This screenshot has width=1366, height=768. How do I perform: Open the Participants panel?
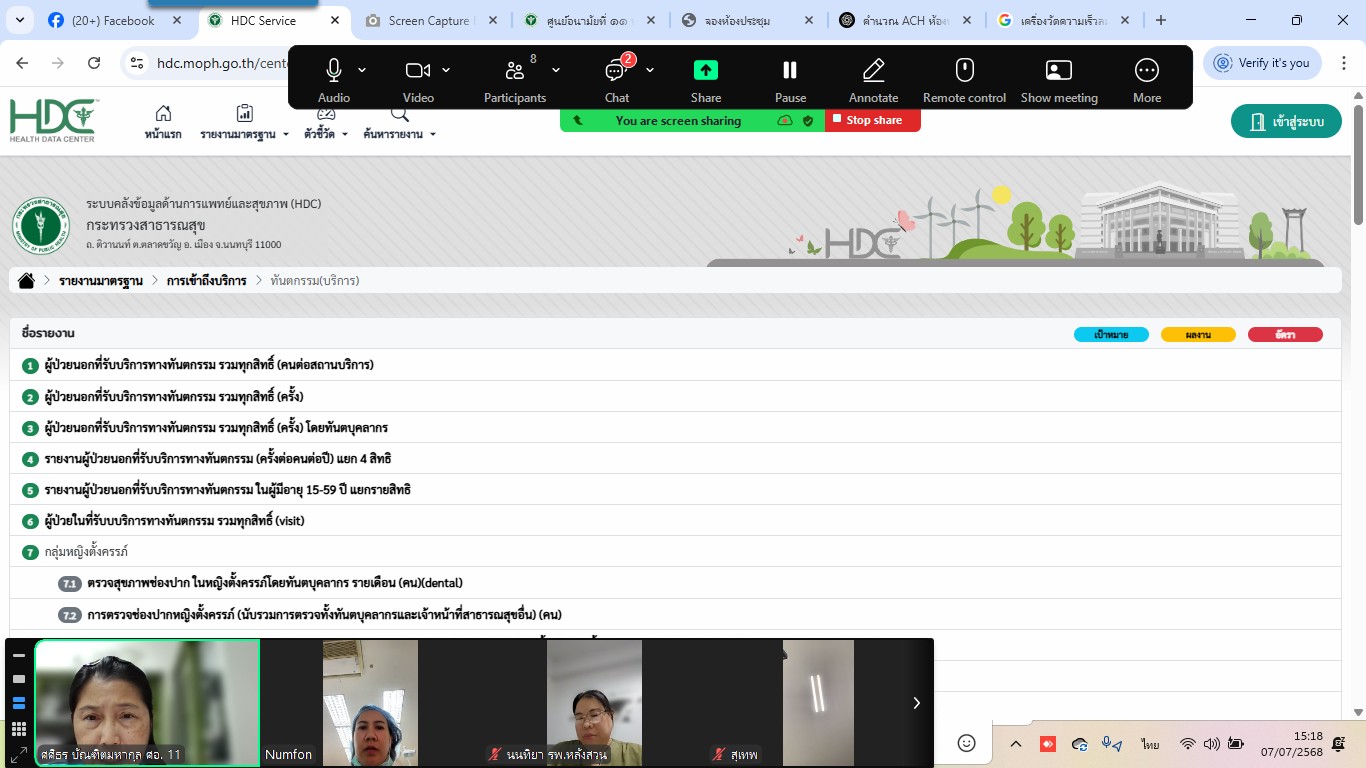tap(515, 70)
